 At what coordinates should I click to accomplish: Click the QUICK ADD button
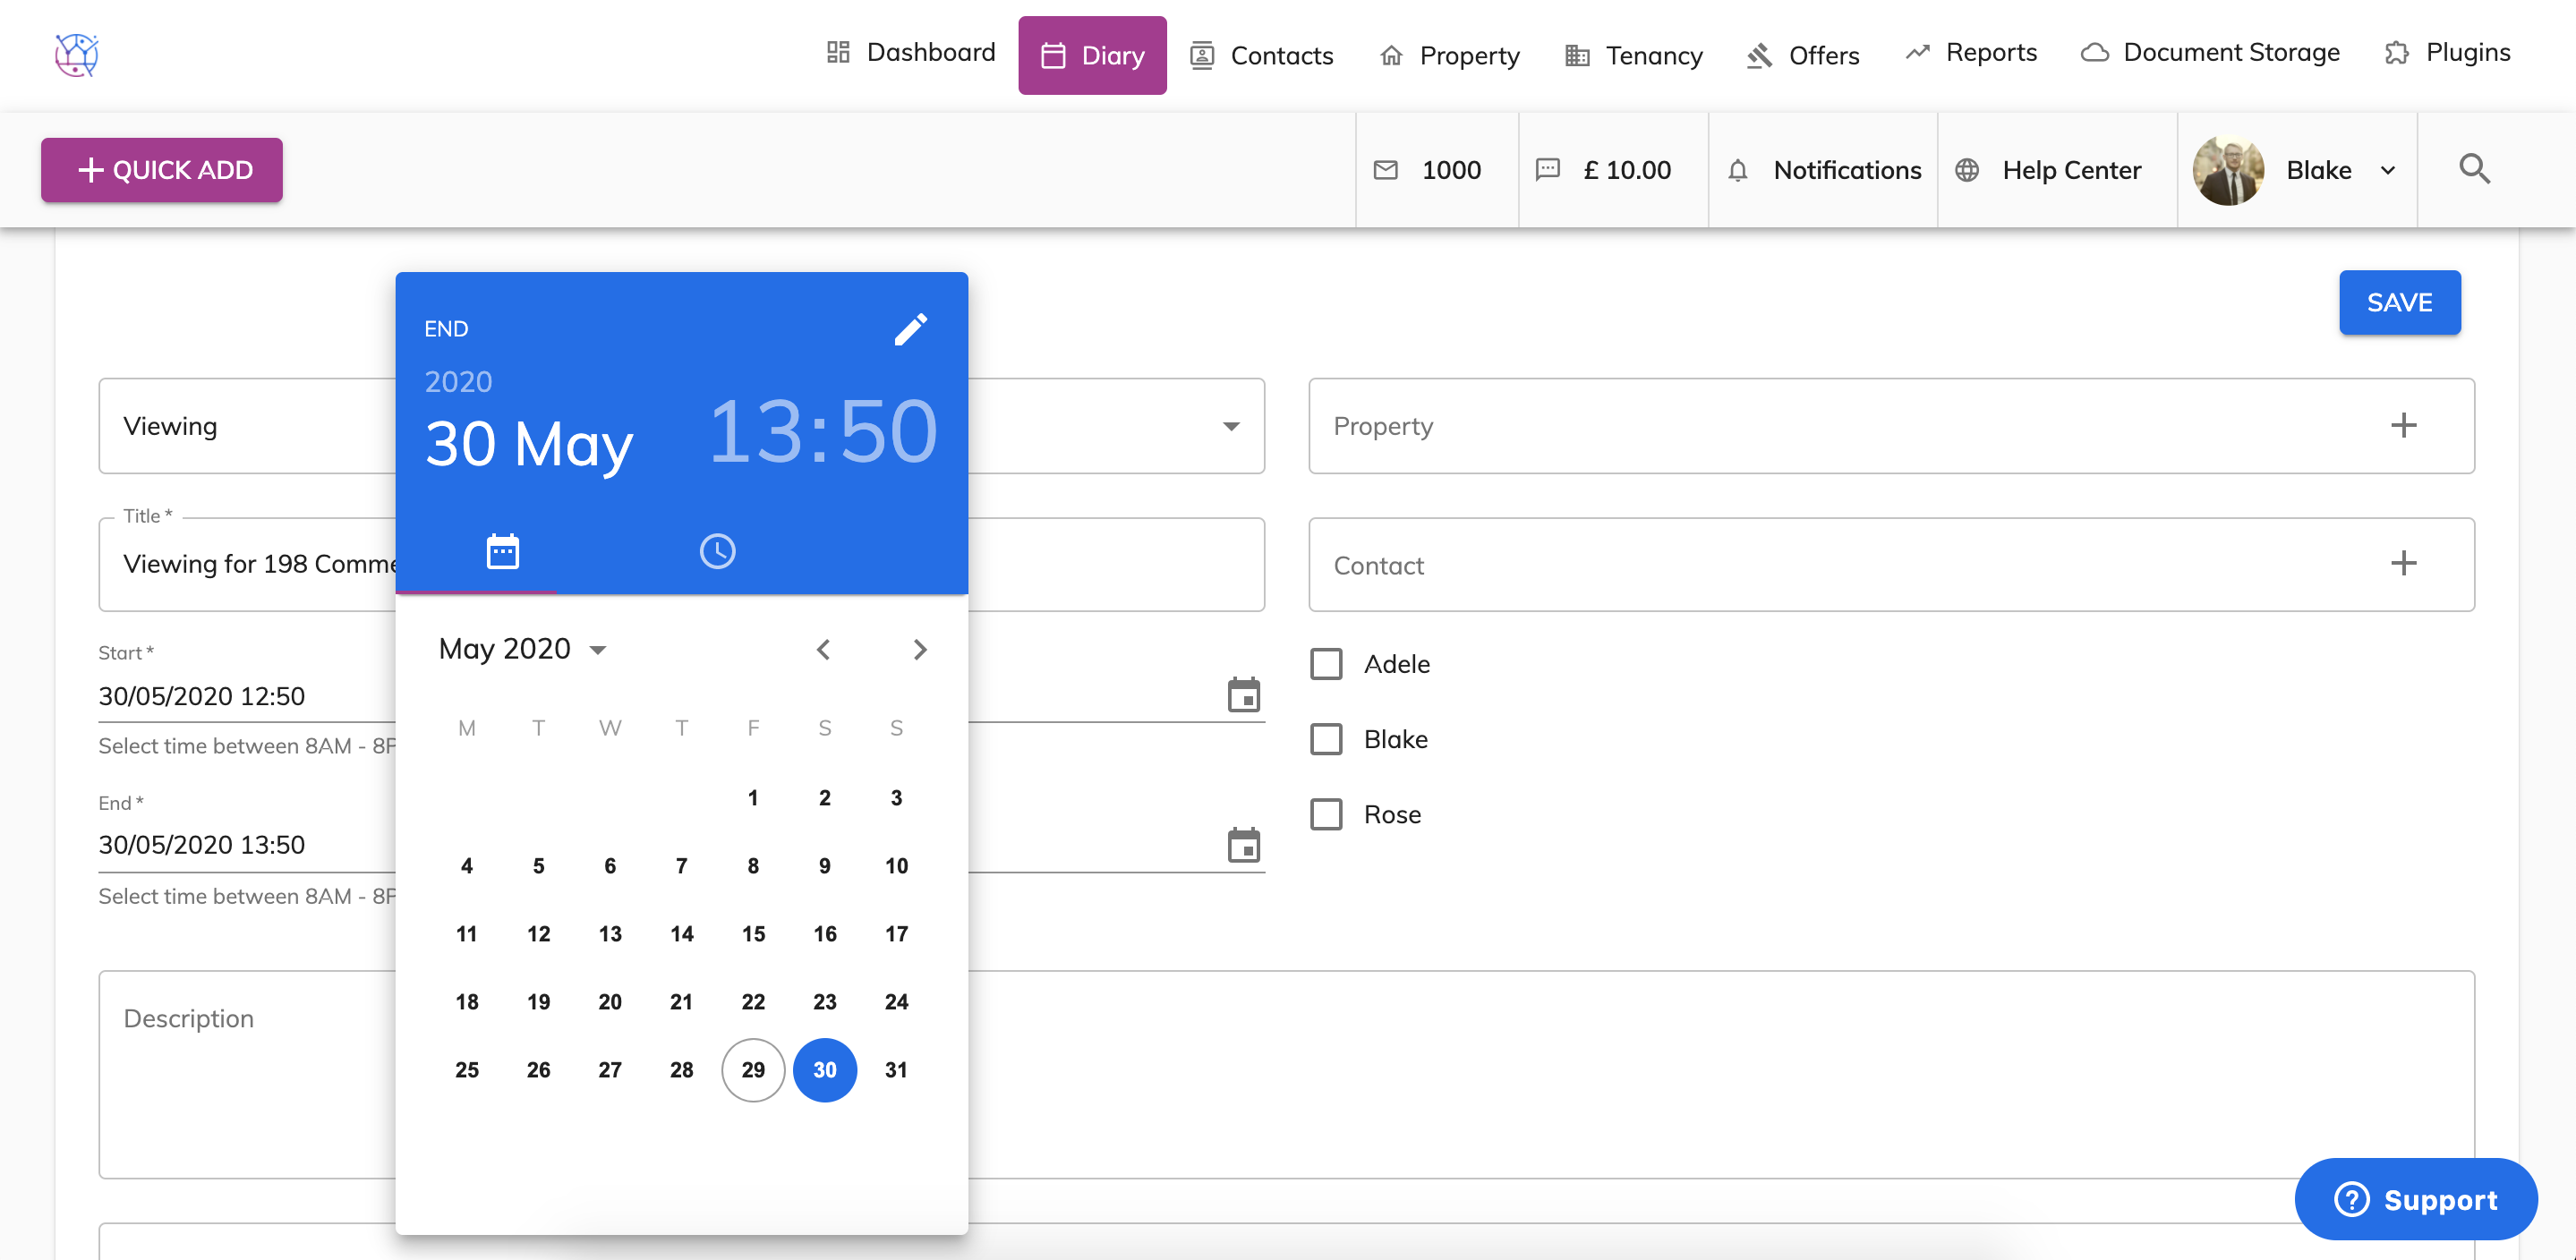[162, 170]
